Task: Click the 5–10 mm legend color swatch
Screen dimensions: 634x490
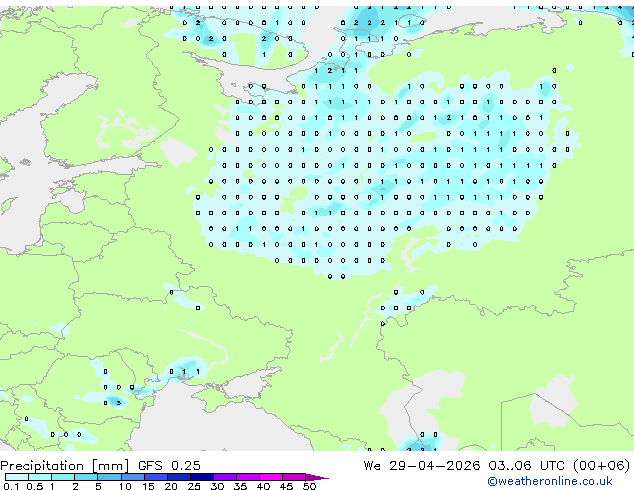Action: tap(109, 477)
